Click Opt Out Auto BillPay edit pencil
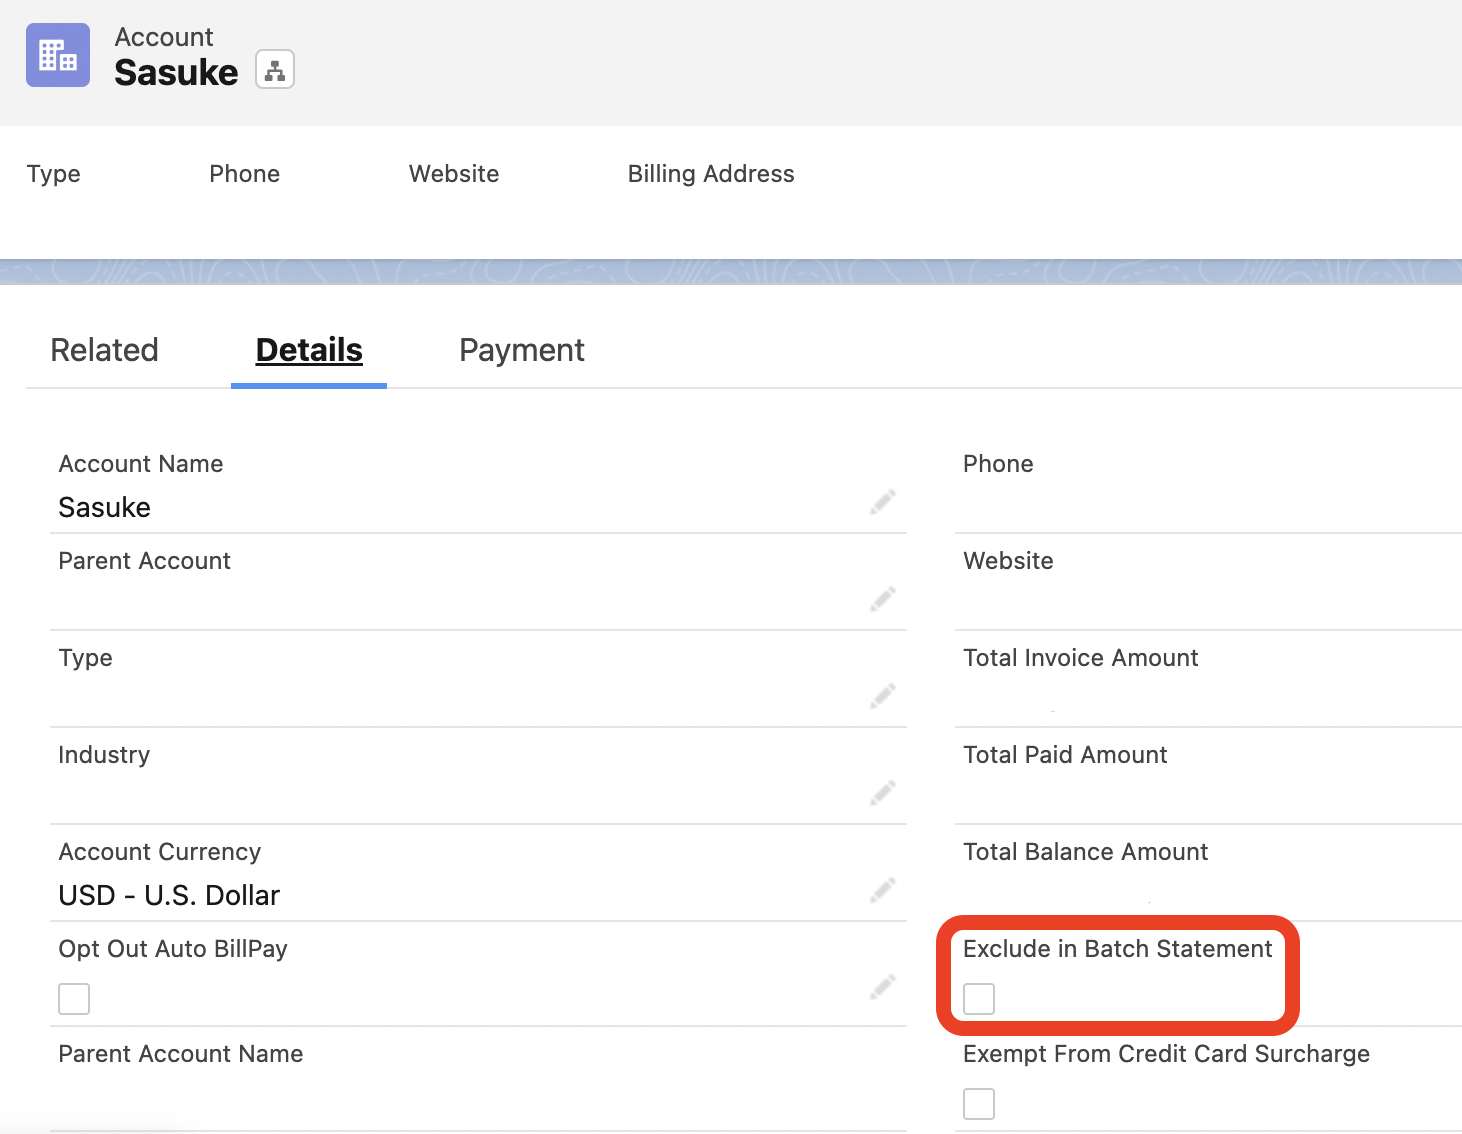The height and width of the screenshot is (1134, 1462). [882, 988]
